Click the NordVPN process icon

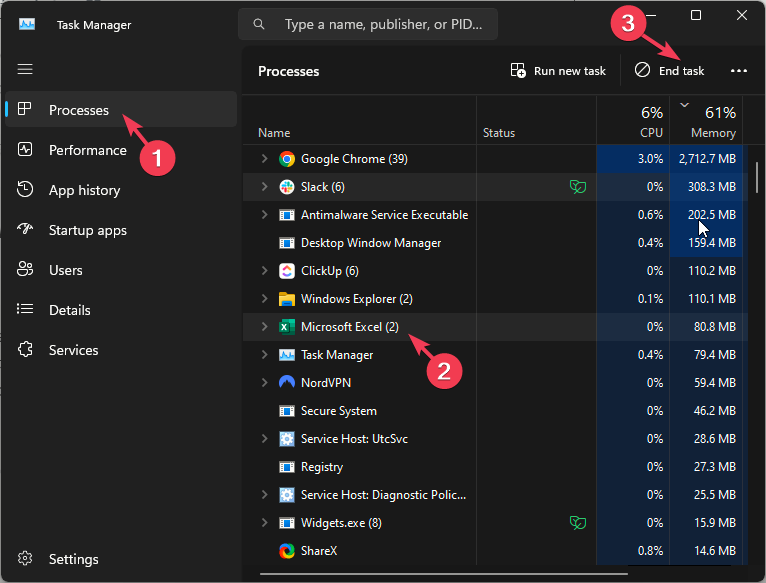click(287, 383)
